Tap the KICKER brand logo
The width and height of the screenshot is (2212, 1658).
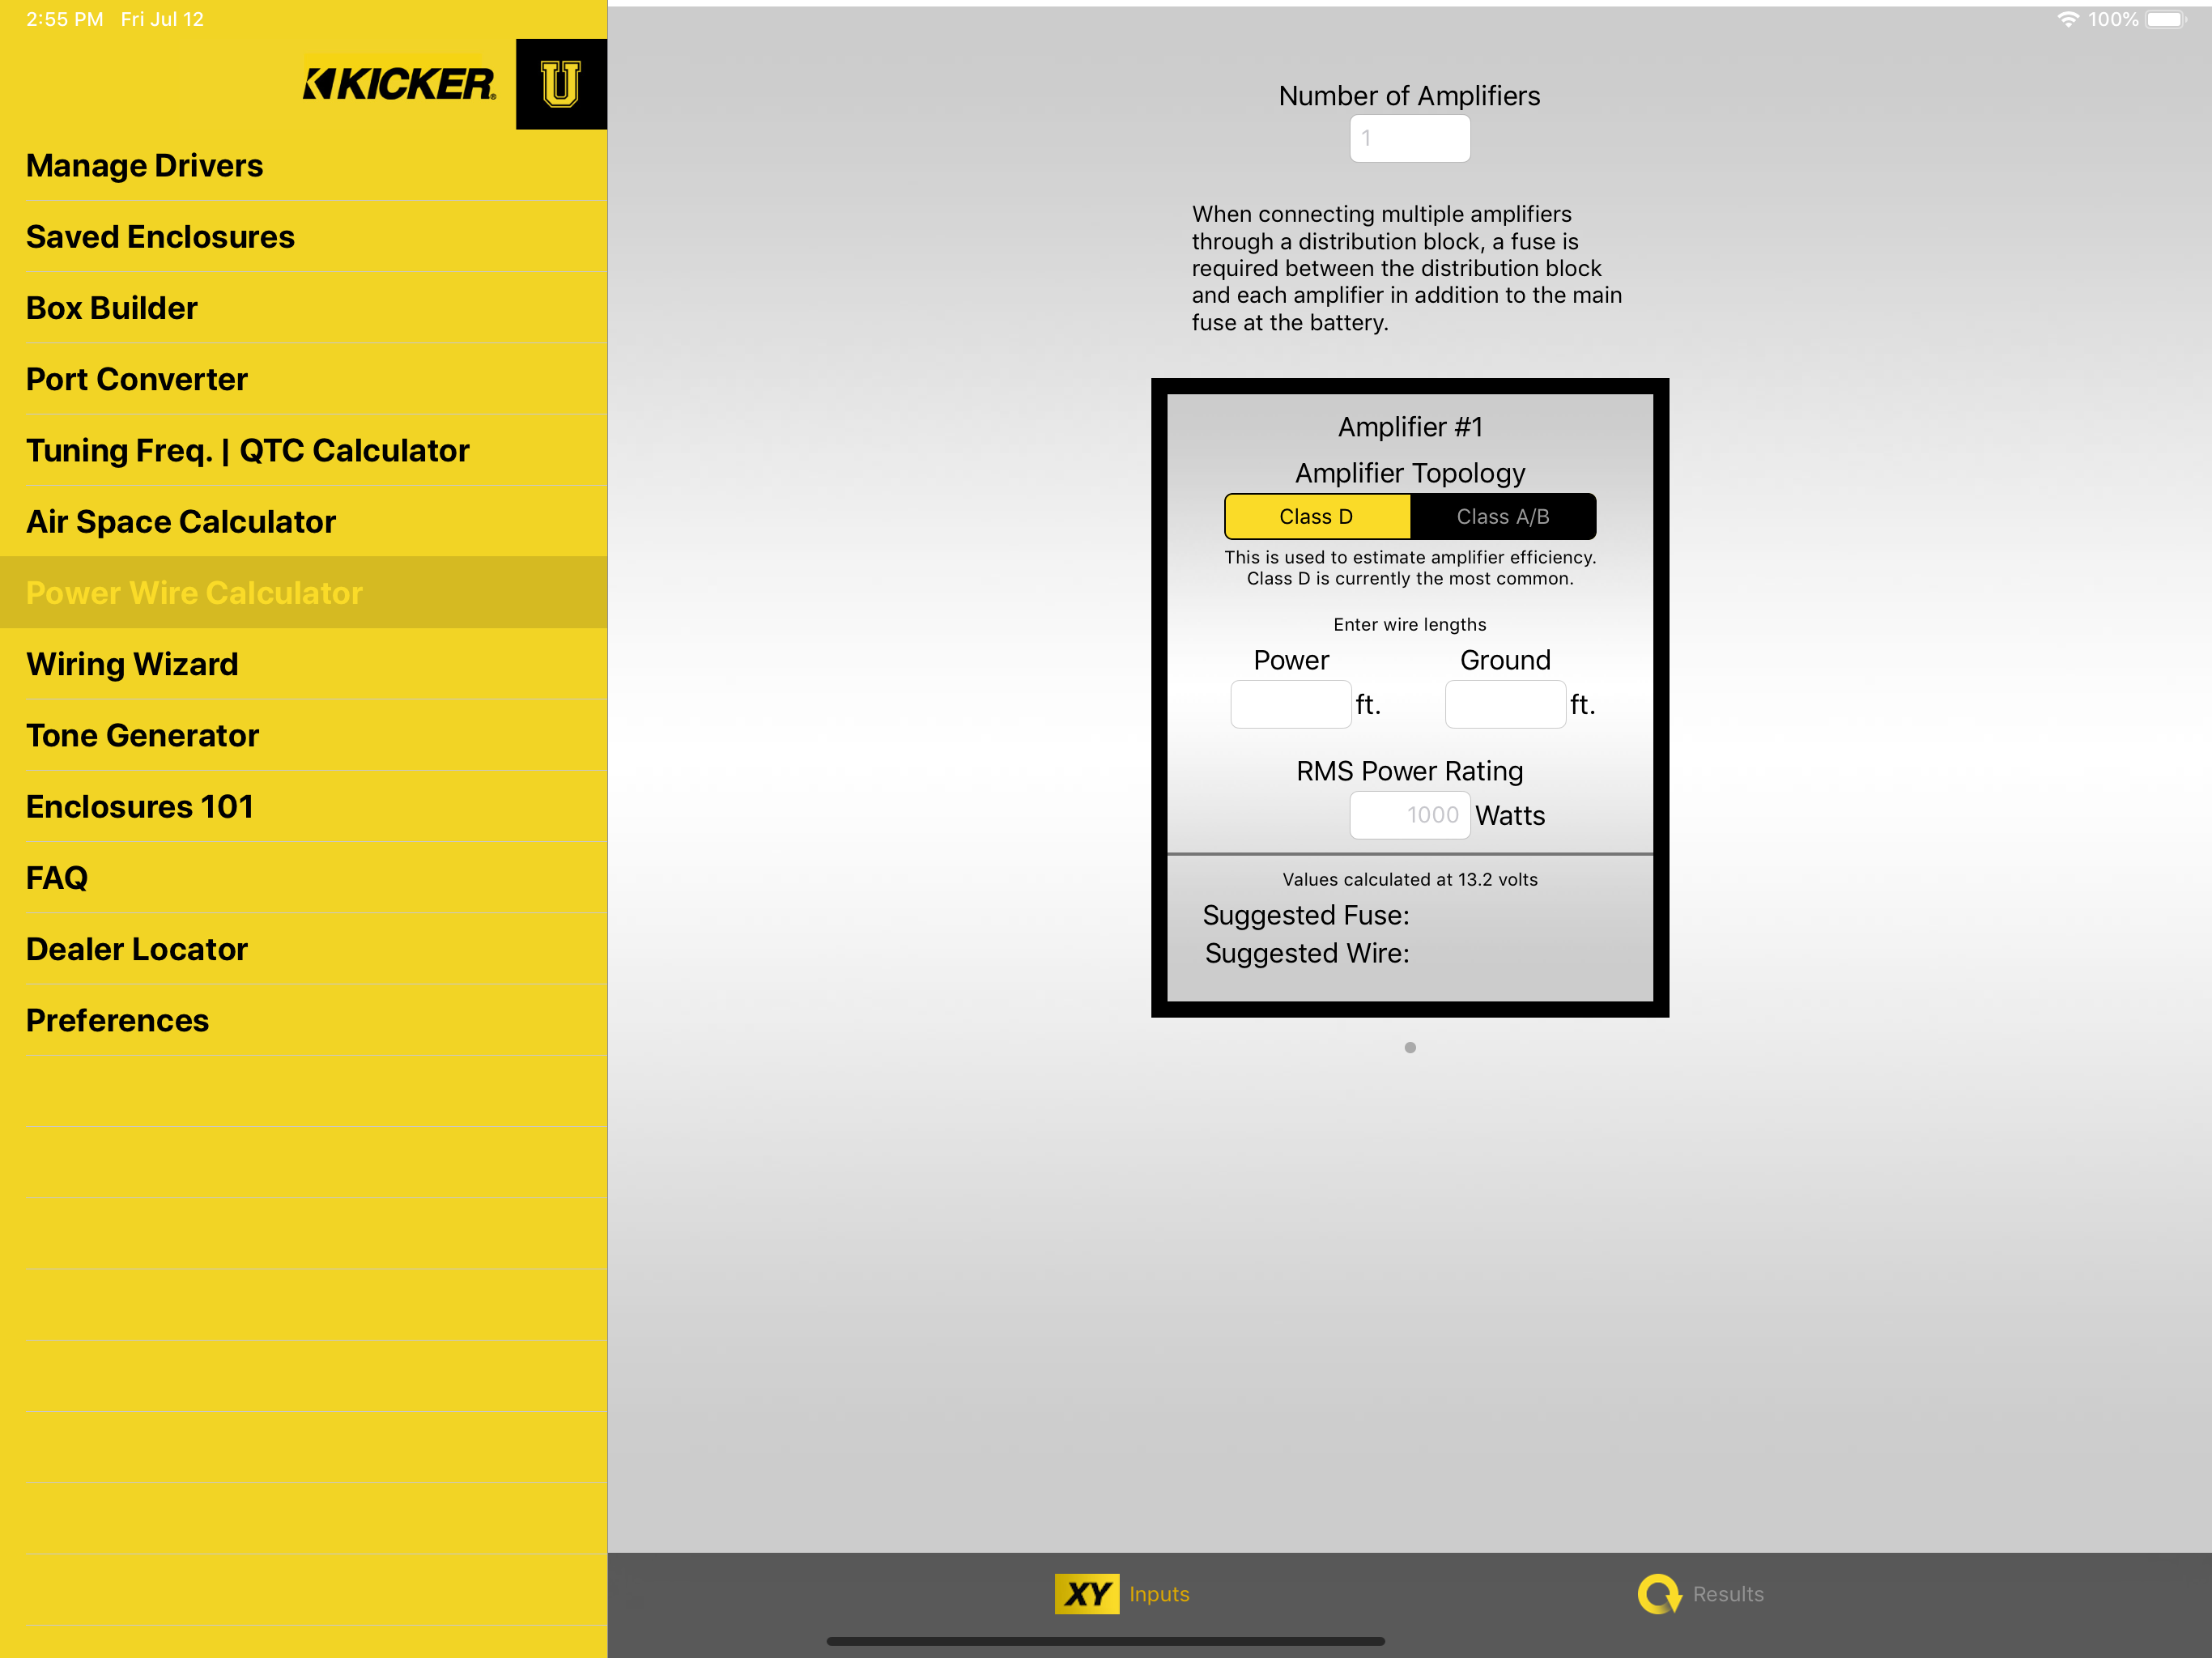click(x=400, y=84)
